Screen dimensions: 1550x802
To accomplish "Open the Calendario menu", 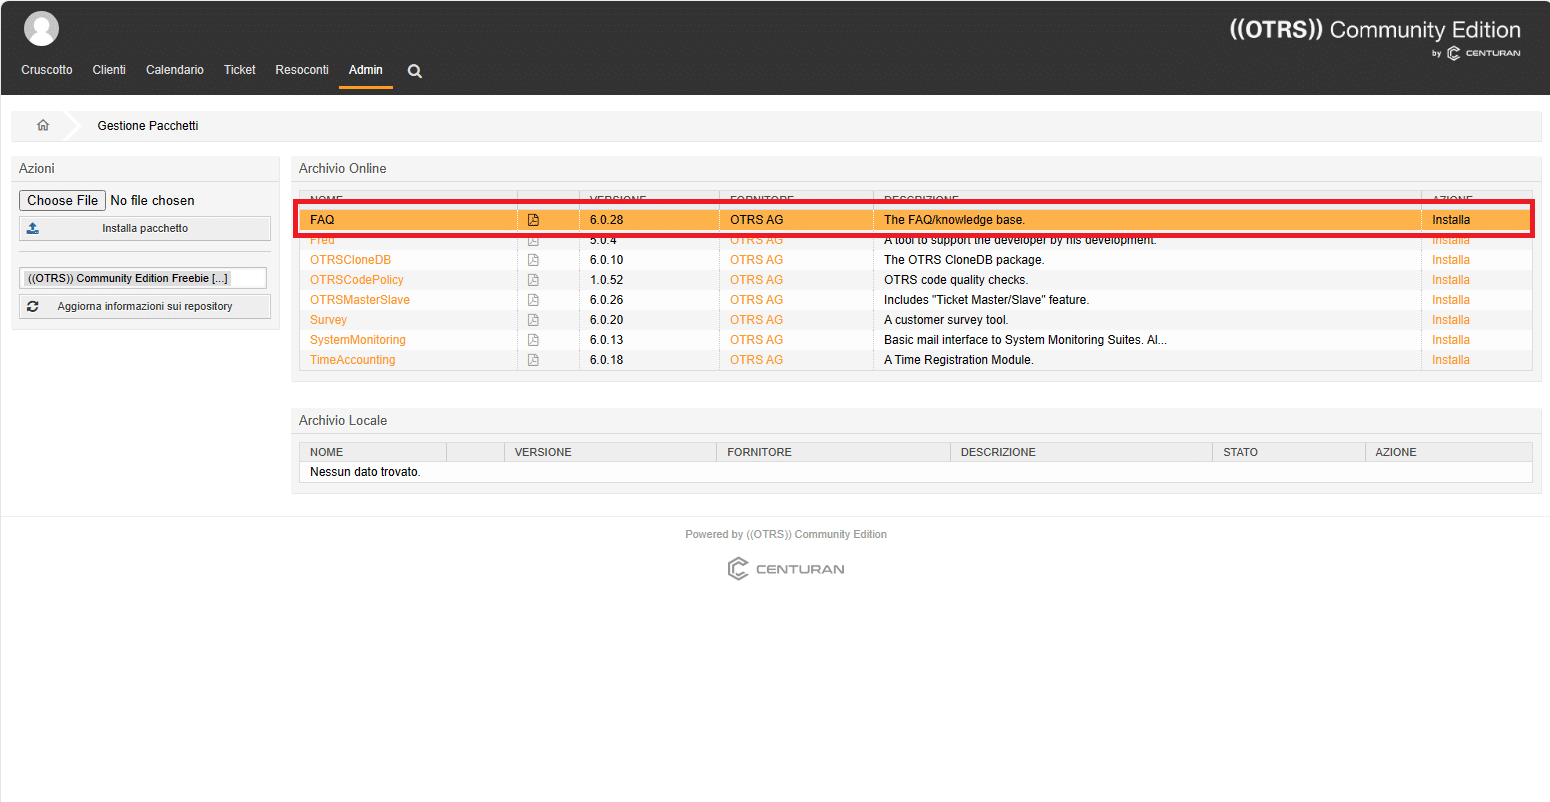I will [x=175, y=70].
